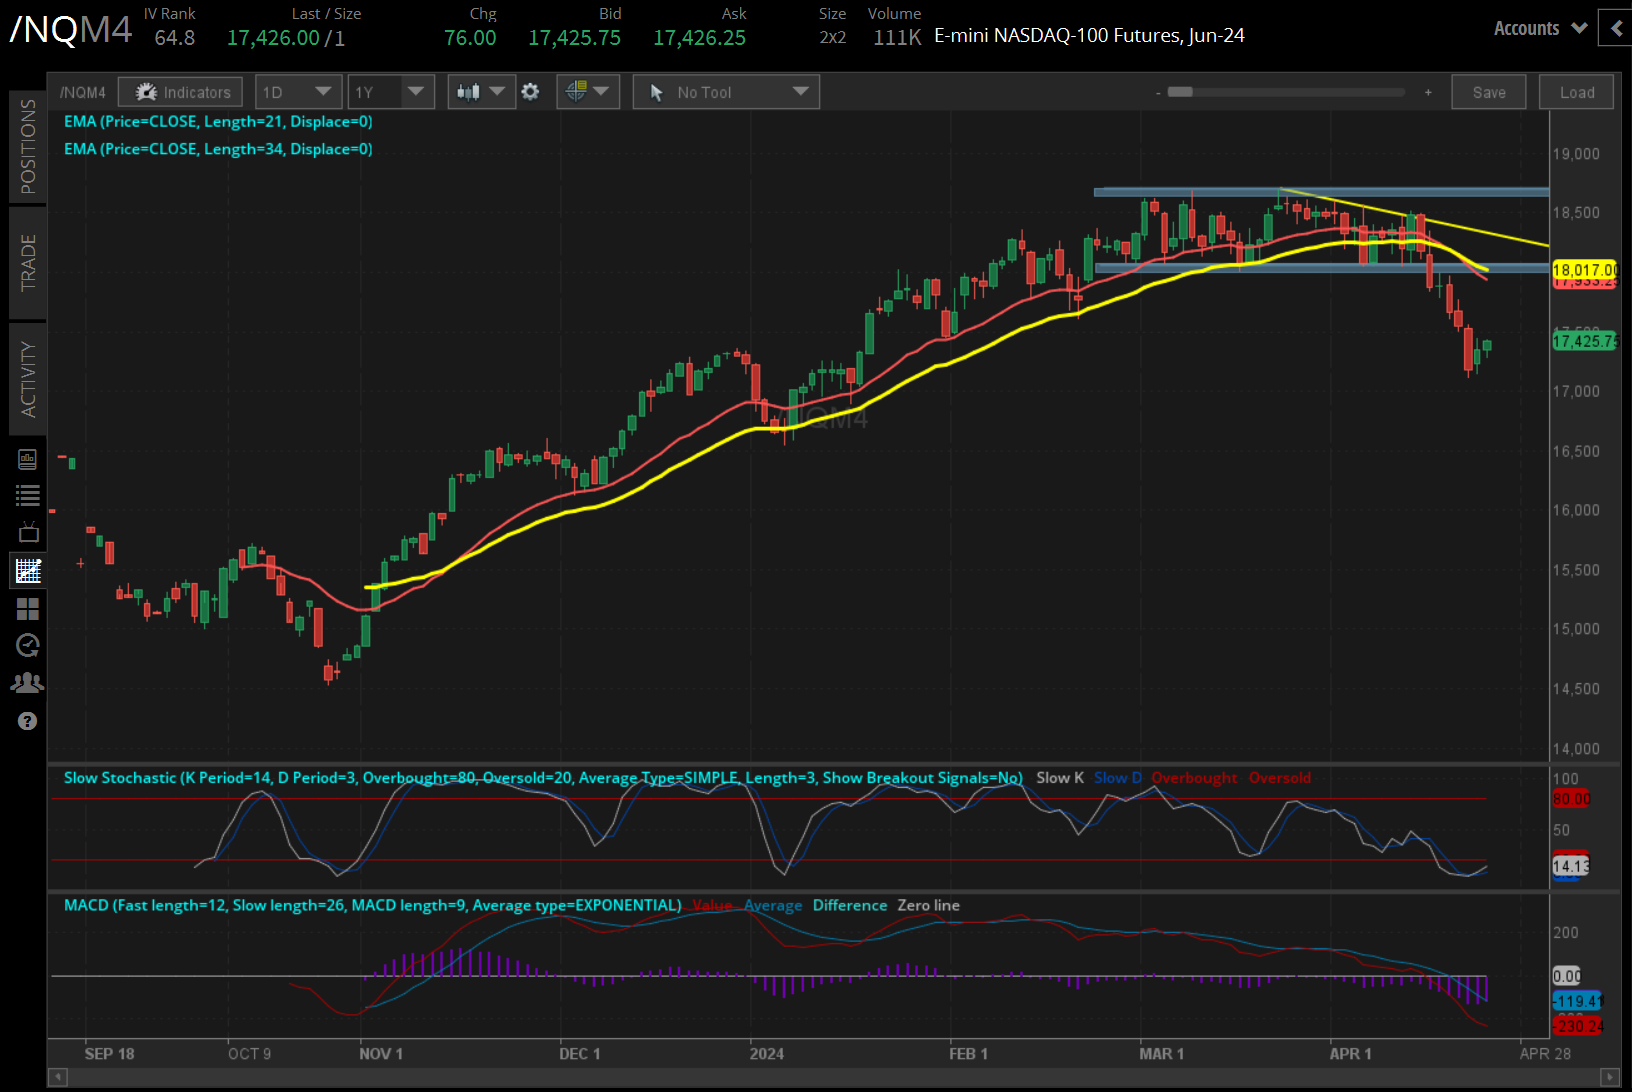The width and height of the screenshot is (1632, 1092).
Task: Select the chart icon in left sidebar
Action: click(27, 571)
